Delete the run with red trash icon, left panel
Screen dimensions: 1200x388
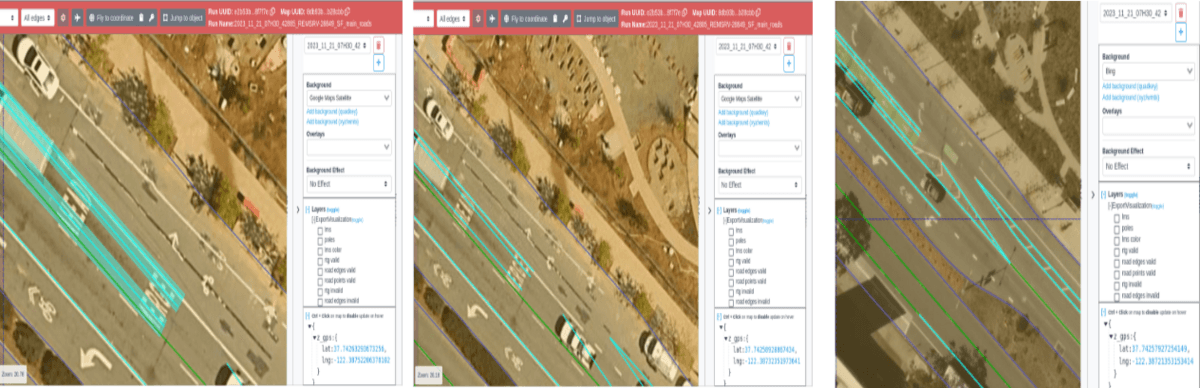point(378,45)
